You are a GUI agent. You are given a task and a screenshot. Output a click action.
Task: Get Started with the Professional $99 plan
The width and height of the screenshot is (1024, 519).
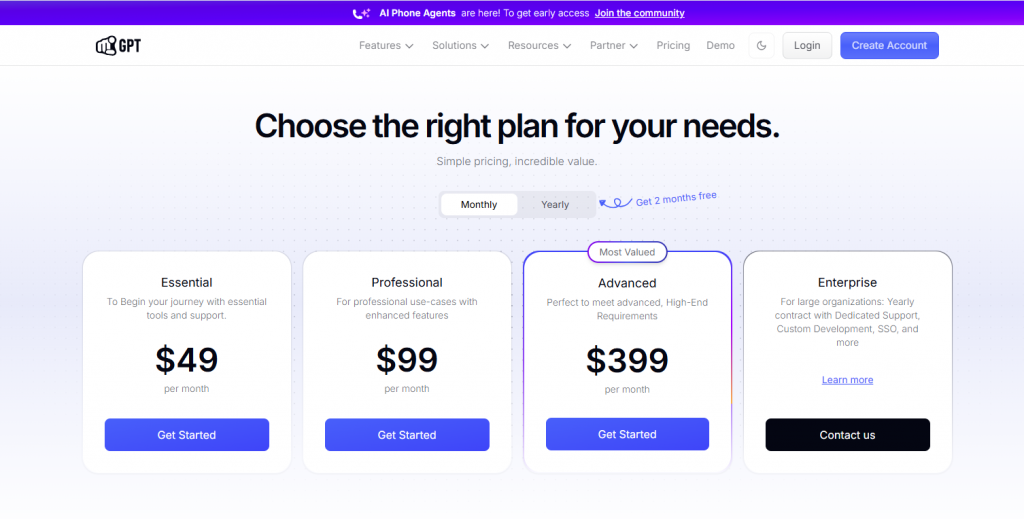coord(407,435)
